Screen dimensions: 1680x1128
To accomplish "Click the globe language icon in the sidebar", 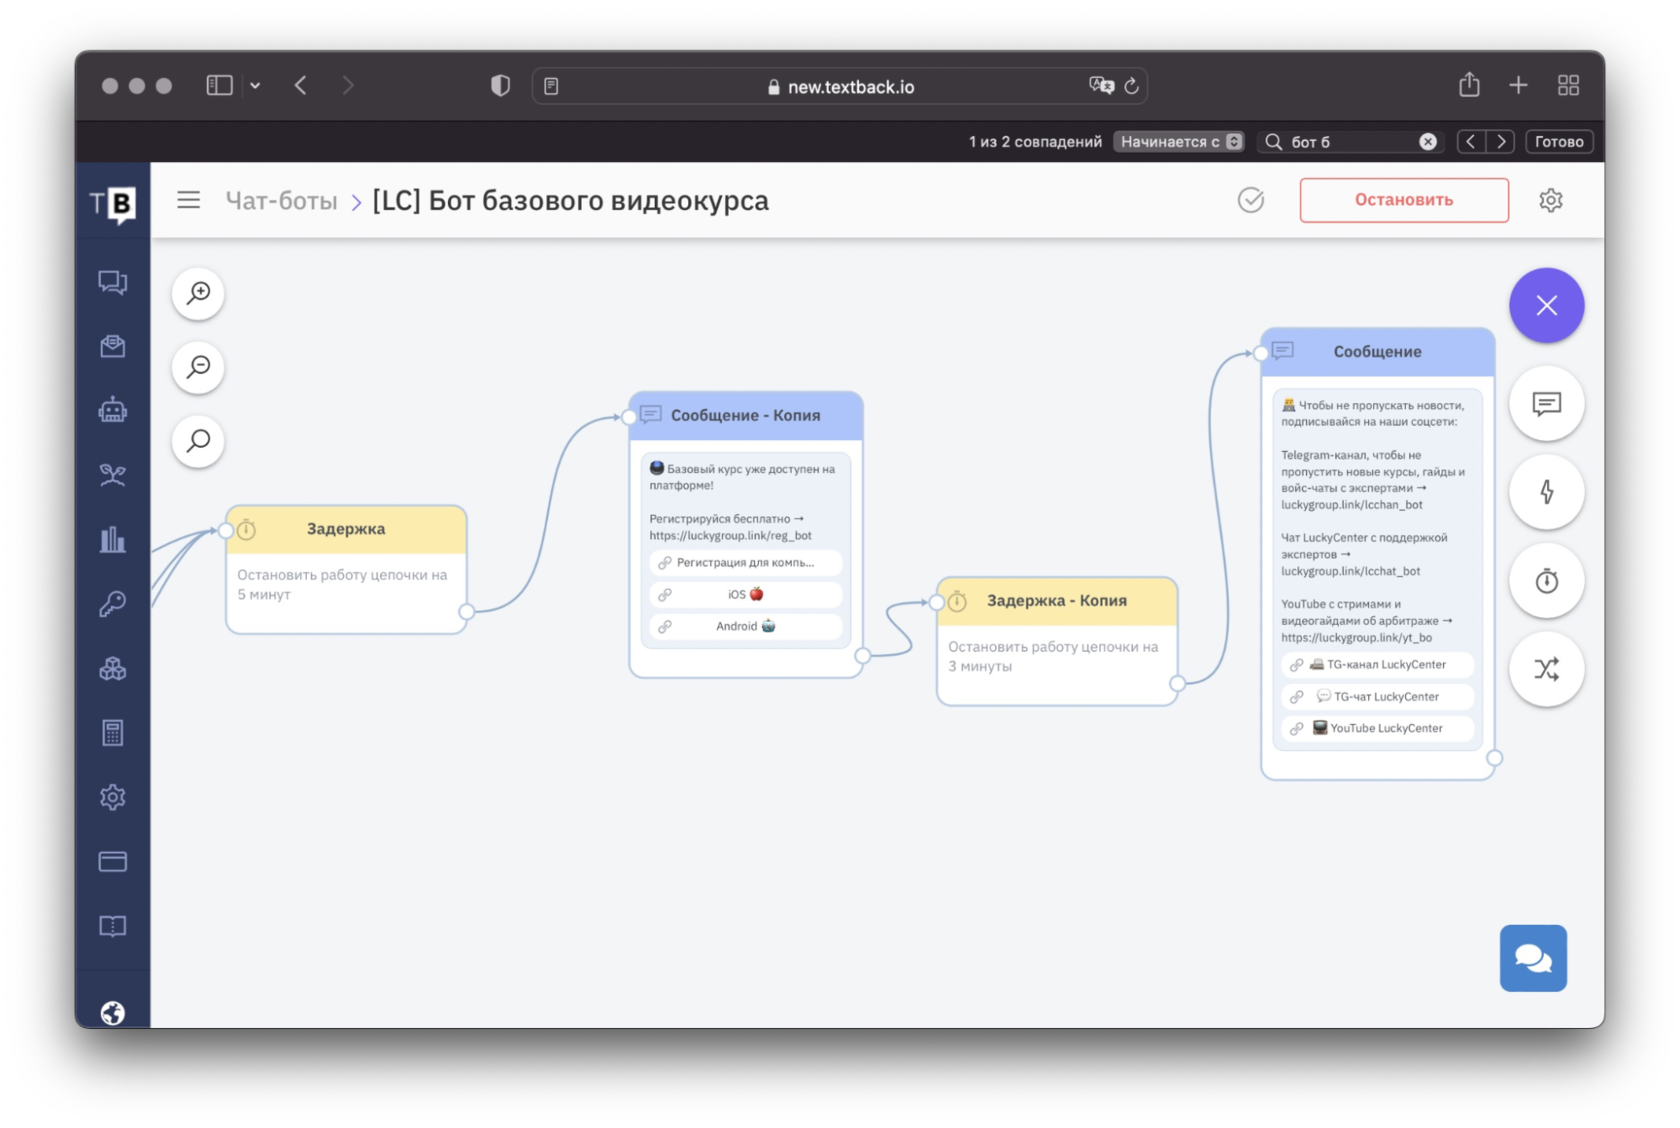I will [113, 1013].
